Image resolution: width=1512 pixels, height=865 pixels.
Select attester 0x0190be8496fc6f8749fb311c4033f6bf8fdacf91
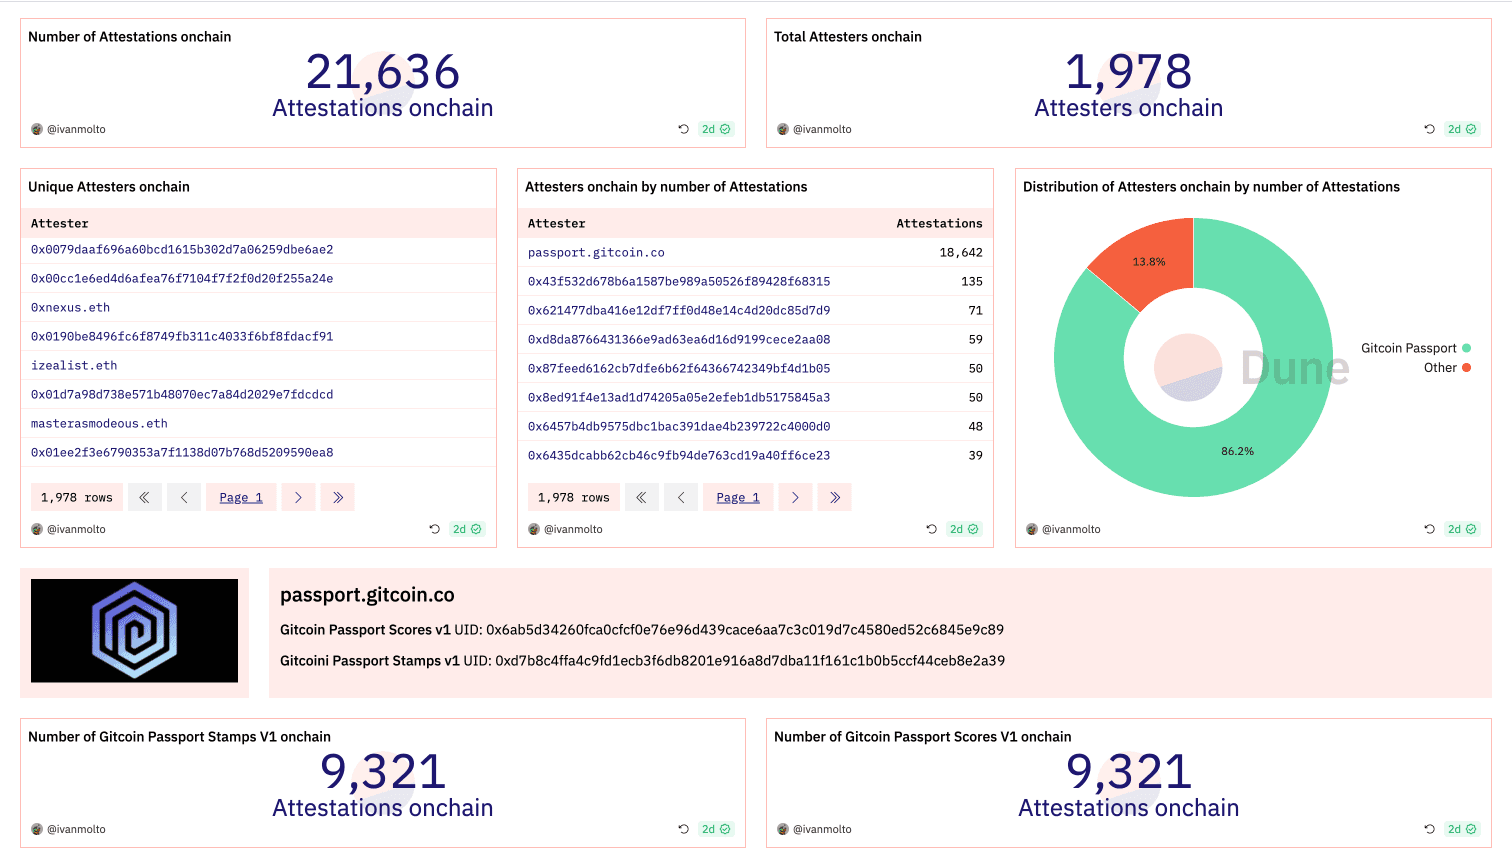182,337
